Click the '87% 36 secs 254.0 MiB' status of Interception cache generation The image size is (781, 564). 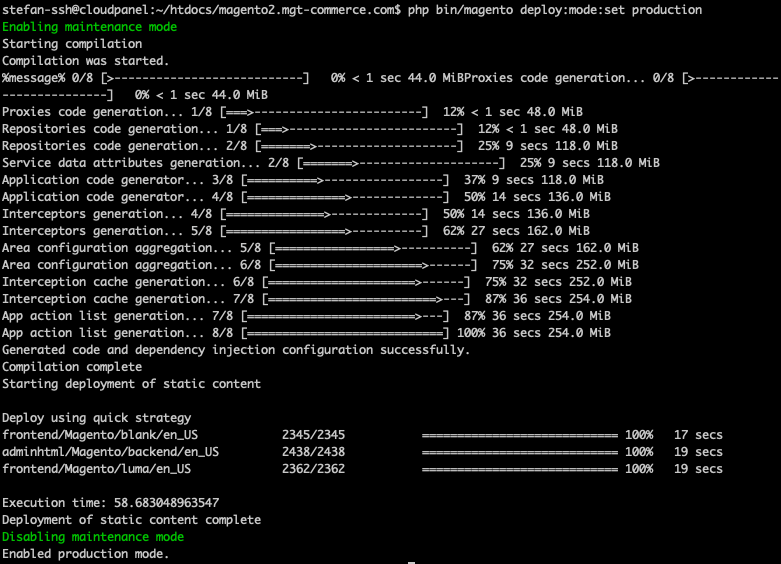(x=558, y=299)
